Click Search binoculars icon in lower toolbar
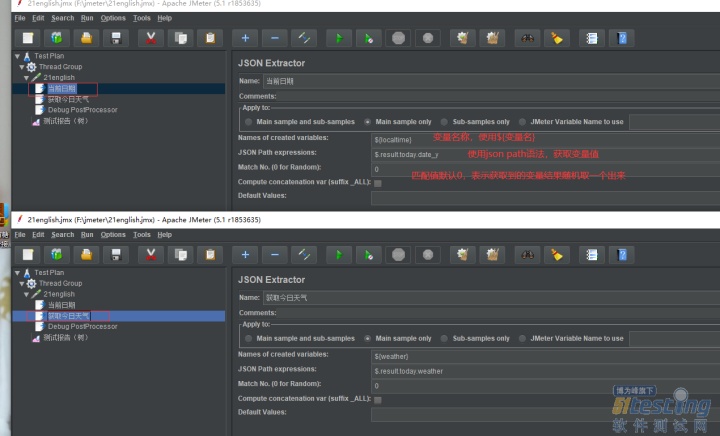Viewport: 720px width, 436px height. tap(527, 255)
